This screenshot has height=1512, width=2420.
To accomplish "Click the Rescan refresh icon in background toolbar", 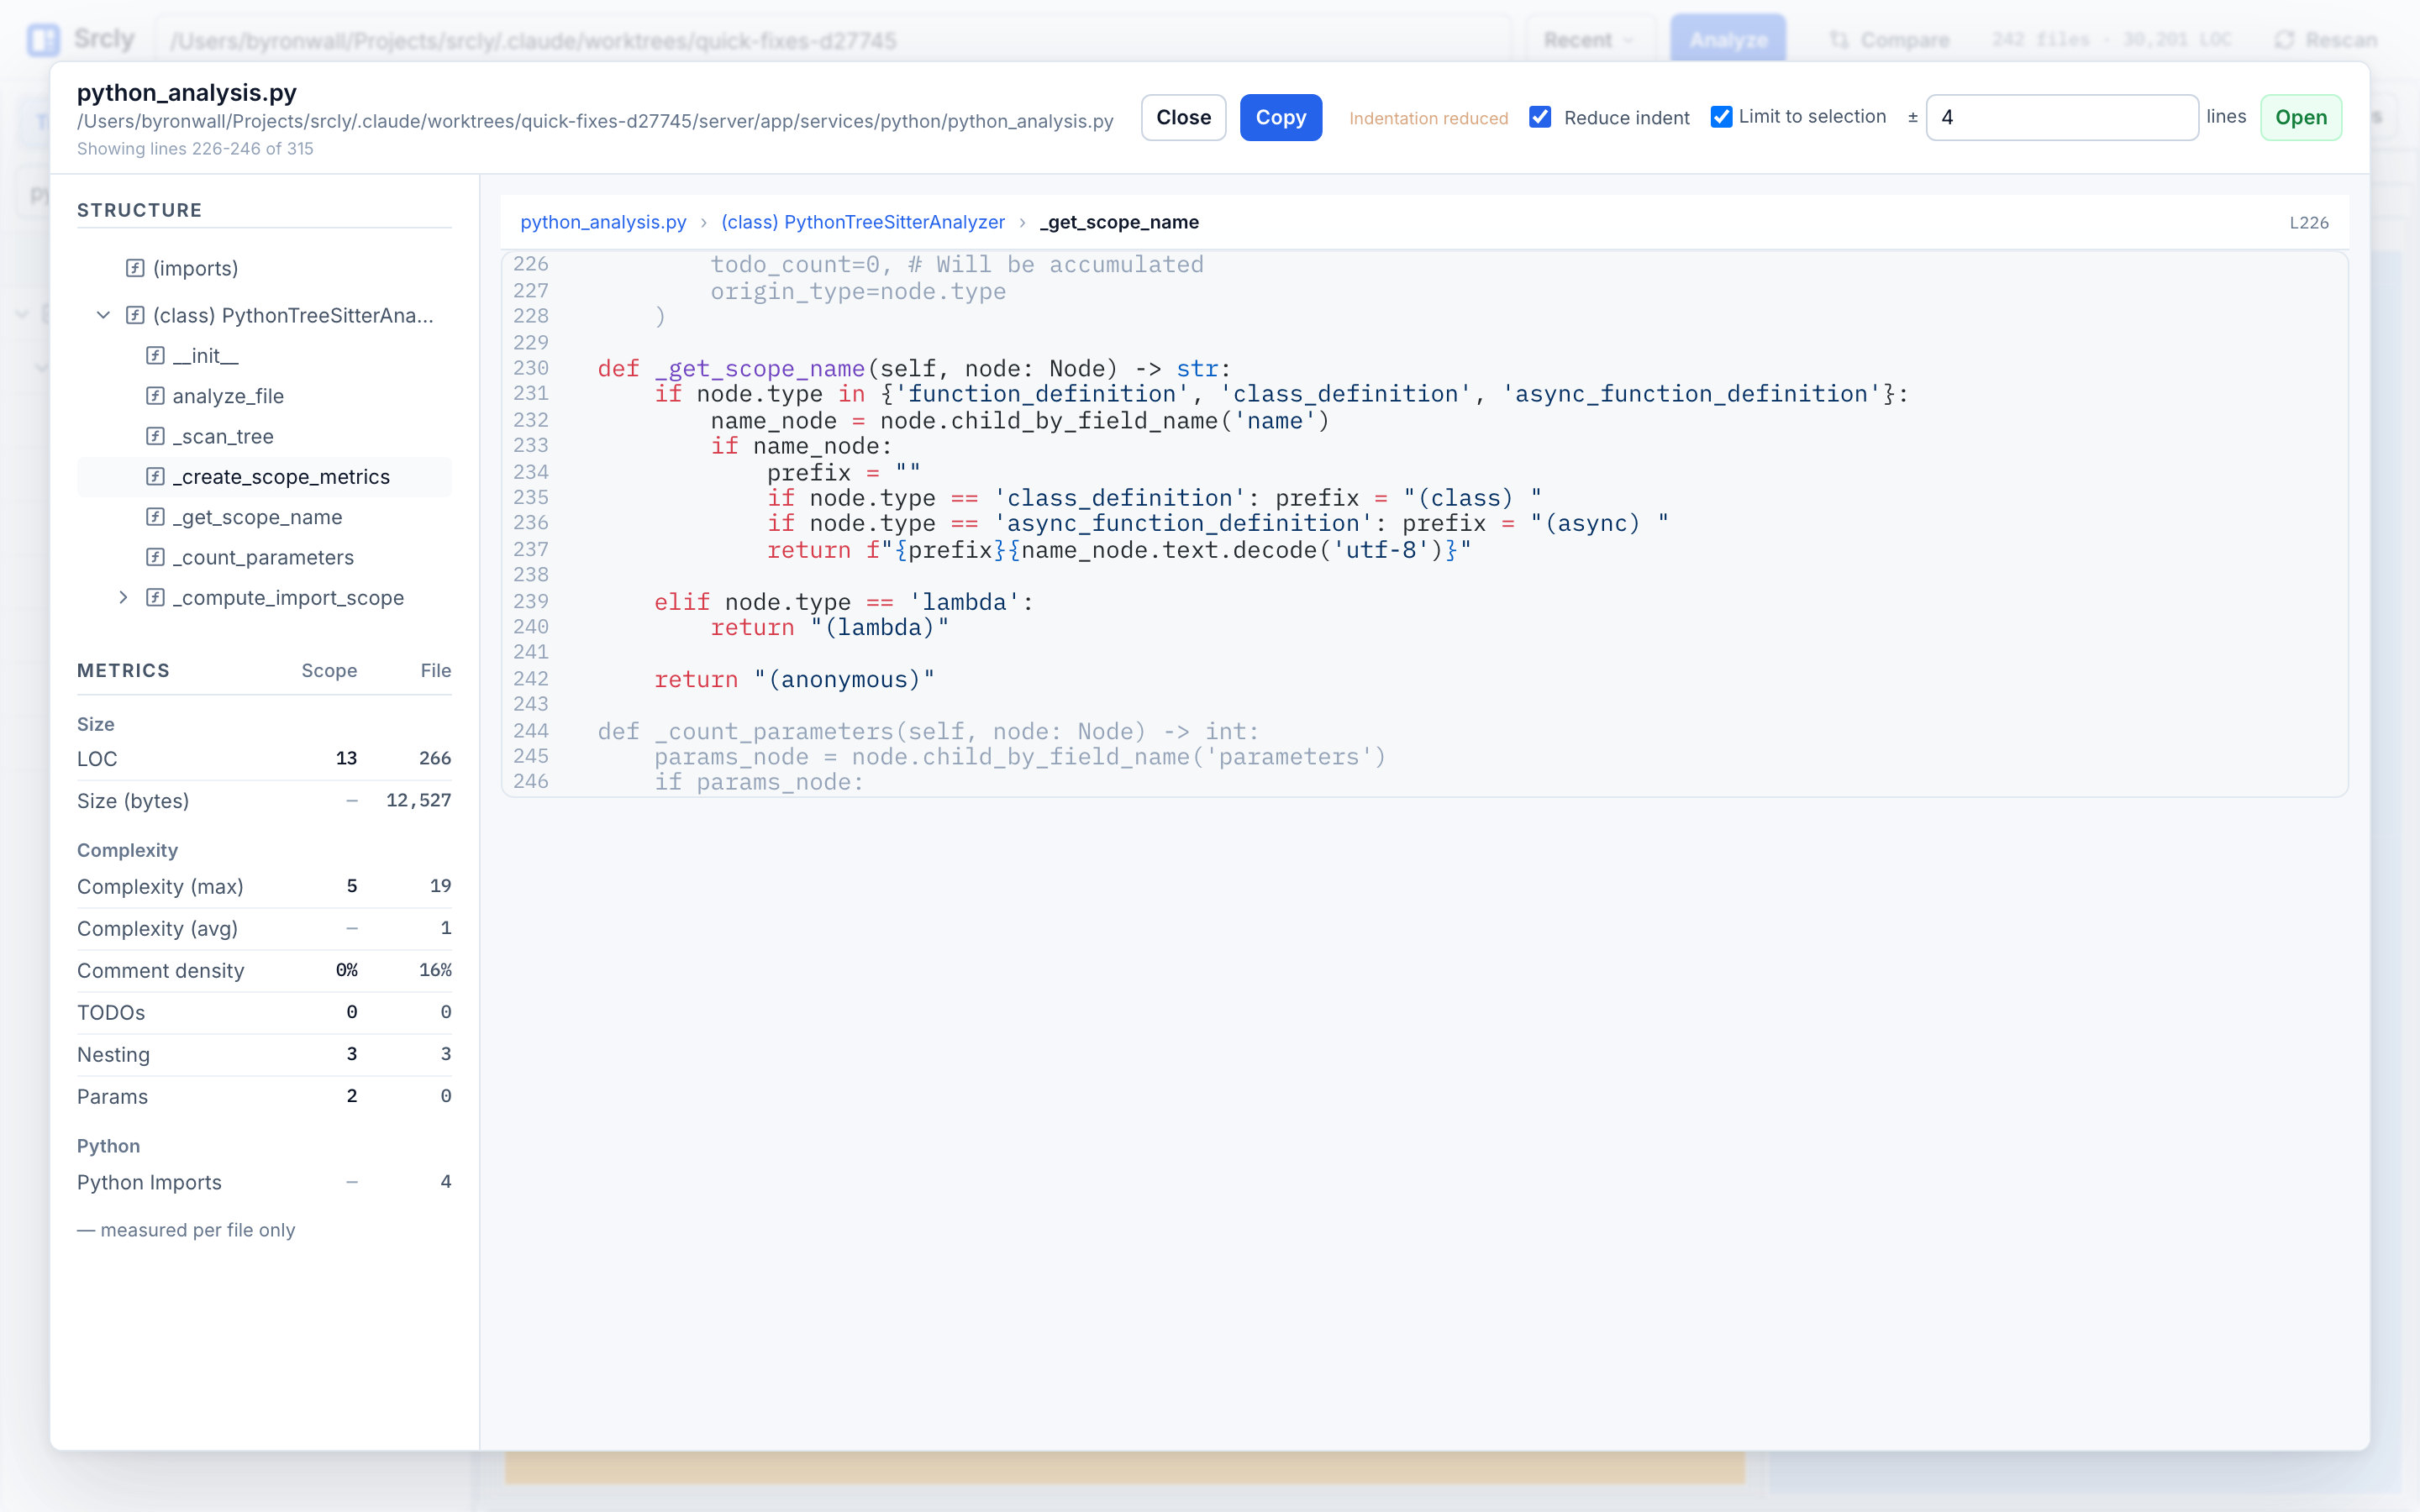I will (2284, 40).
